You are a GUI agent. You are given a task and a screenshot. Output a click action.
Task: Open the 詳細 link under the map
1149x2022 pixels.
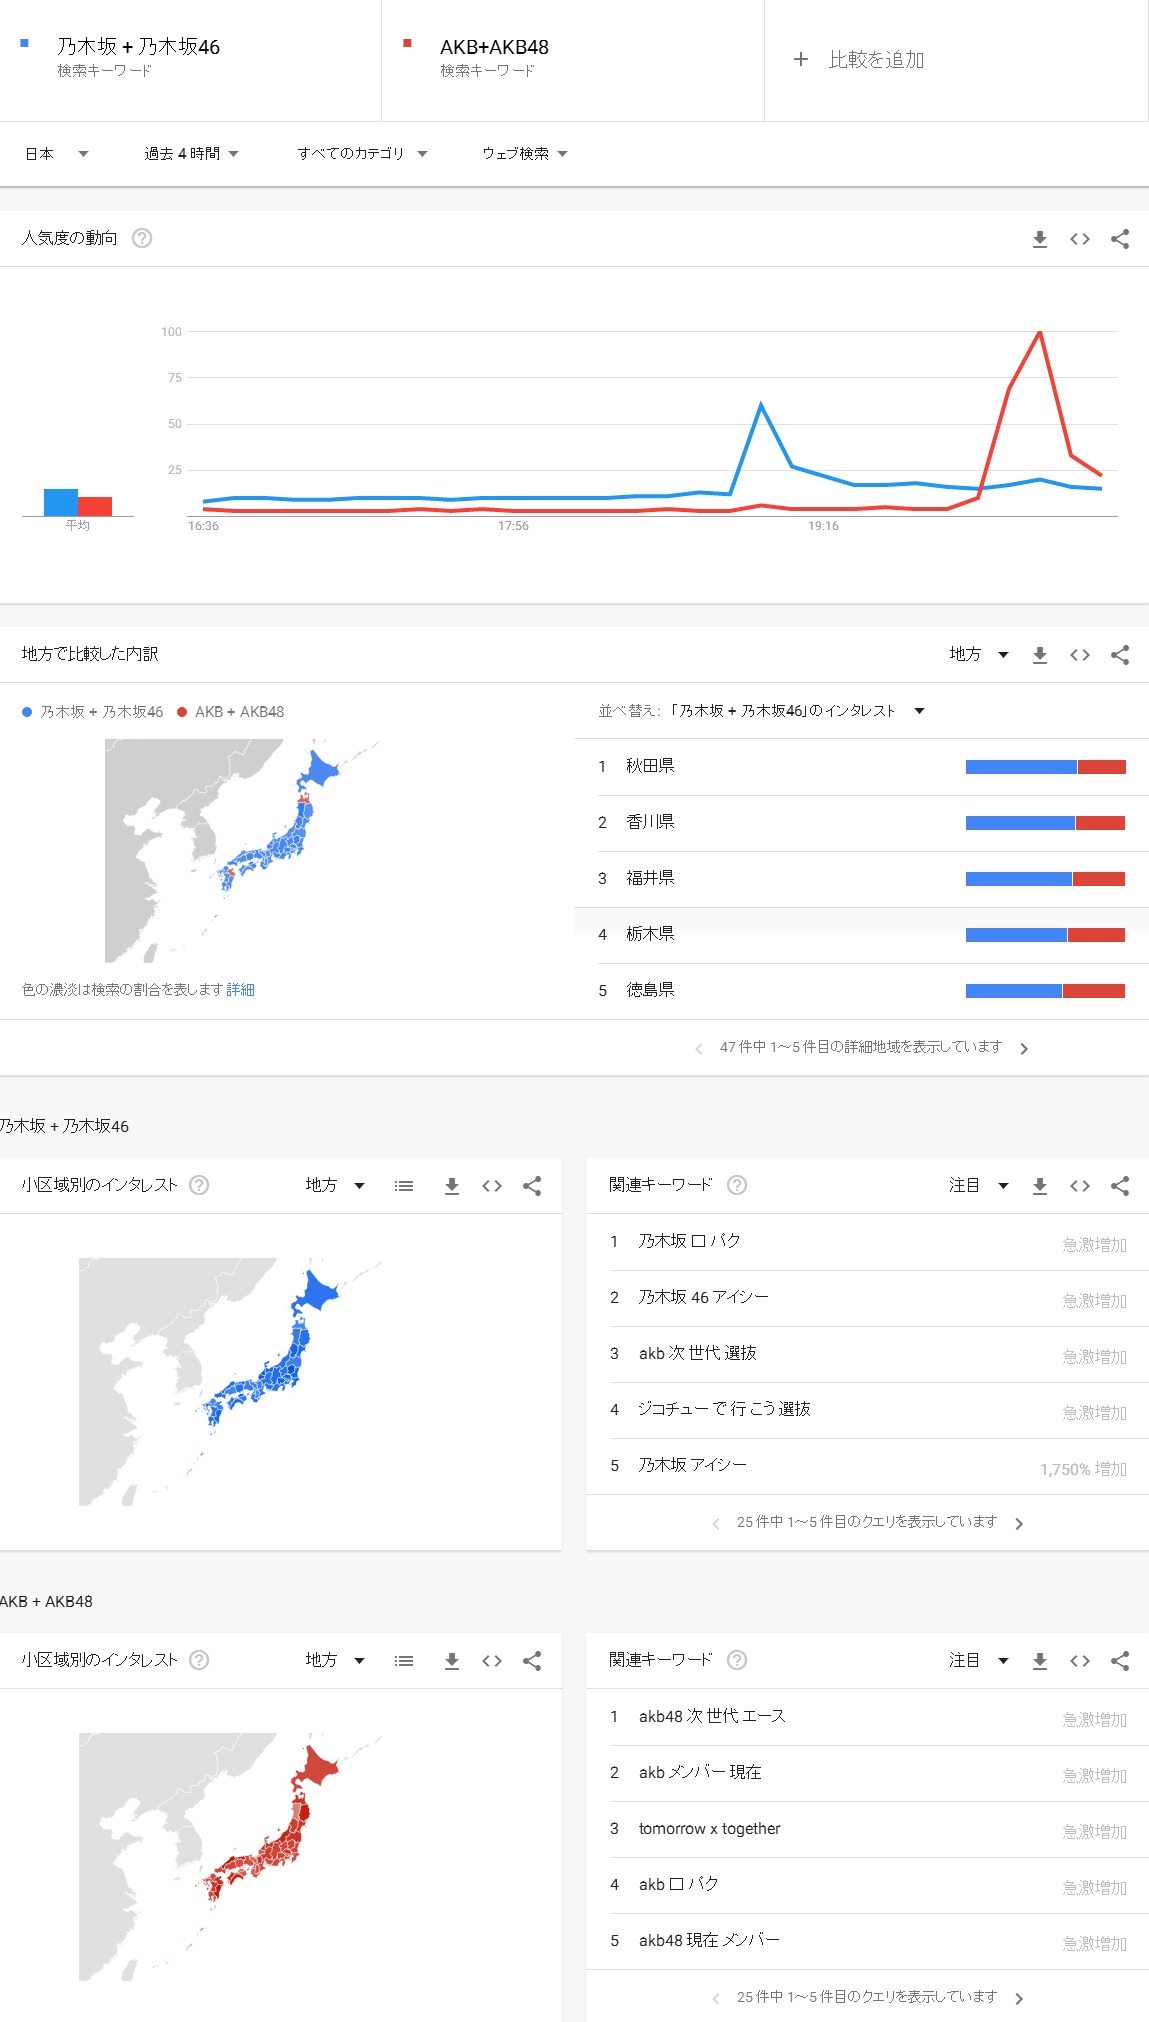241,990
